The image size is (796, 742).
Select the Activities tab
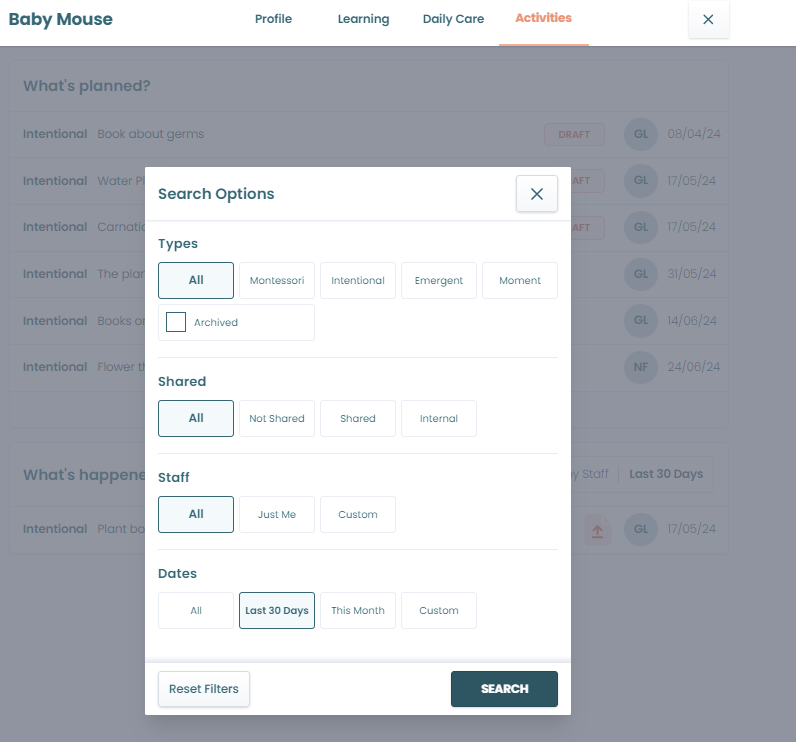click(543, 18)
